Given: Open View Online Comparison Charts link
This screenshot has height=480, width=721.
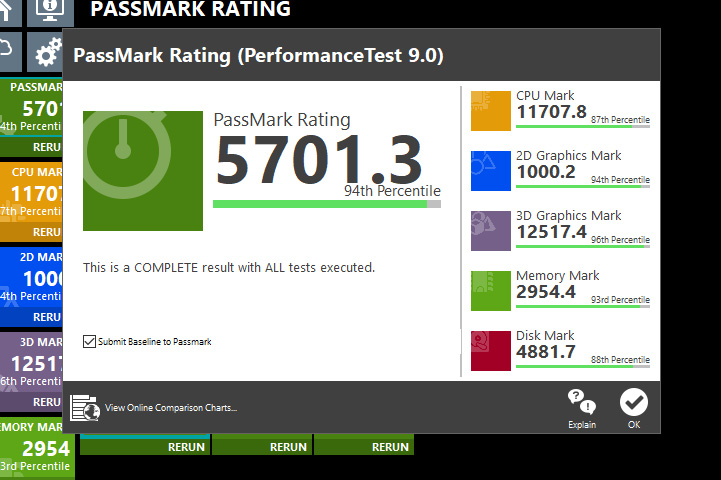Looking at the screenshot, I should [x=171, y=408].
